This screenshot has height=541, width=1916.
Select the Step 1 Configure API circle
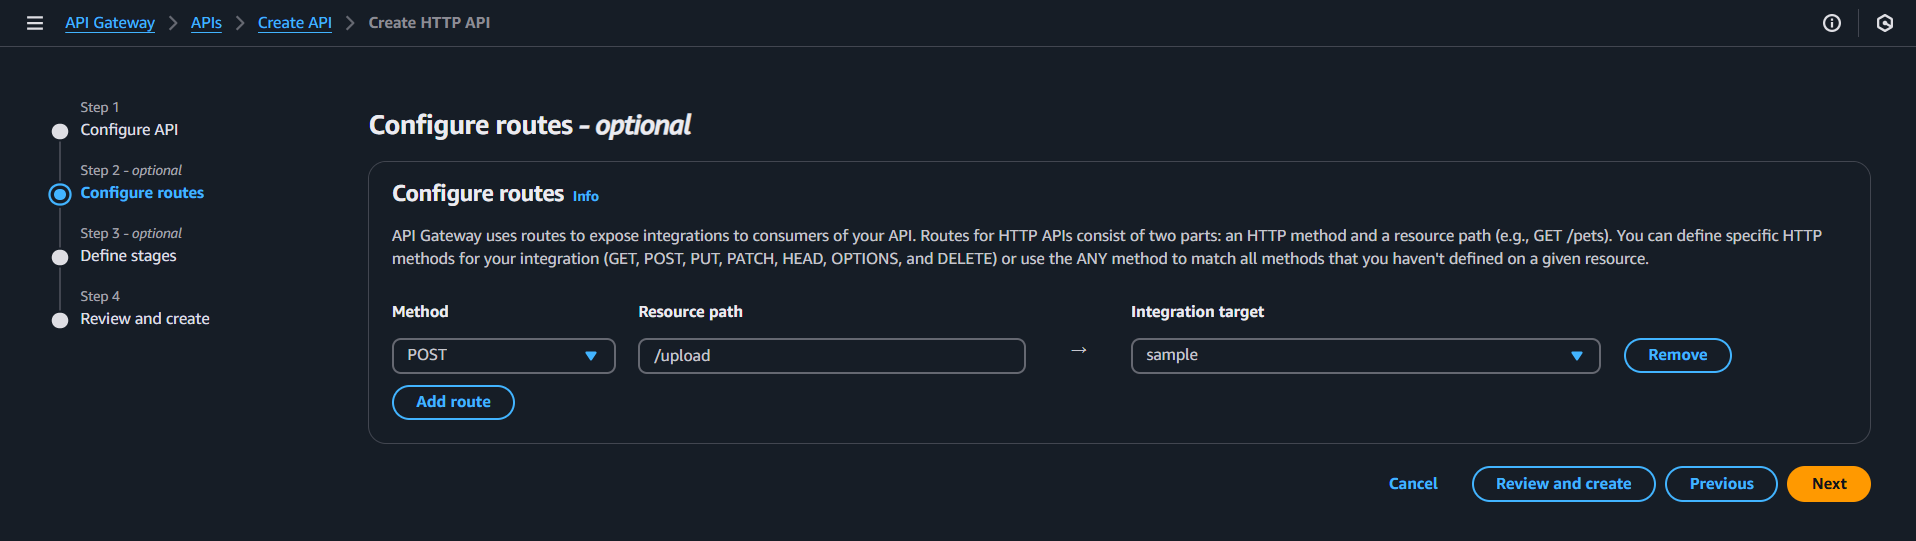[60, 131]
